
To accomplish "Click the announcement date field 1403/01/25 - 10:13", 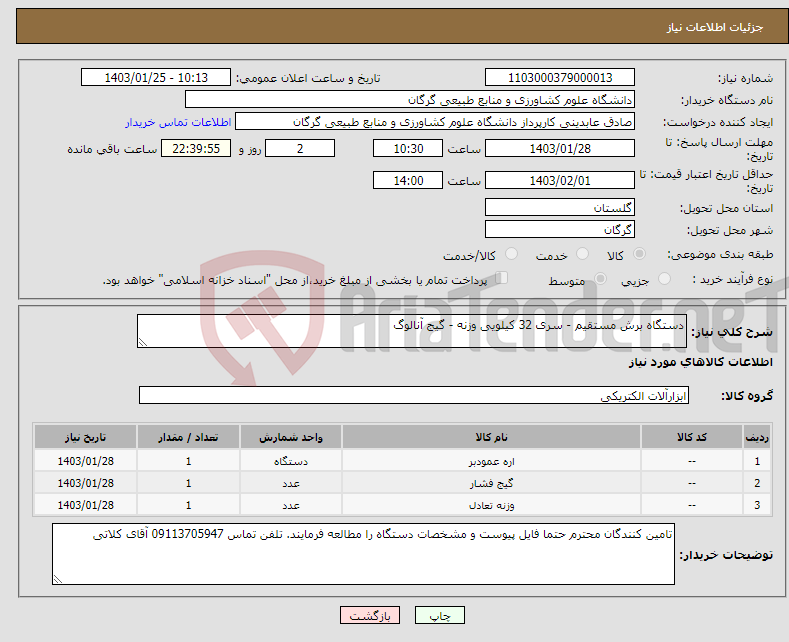I will pos(155,77).
